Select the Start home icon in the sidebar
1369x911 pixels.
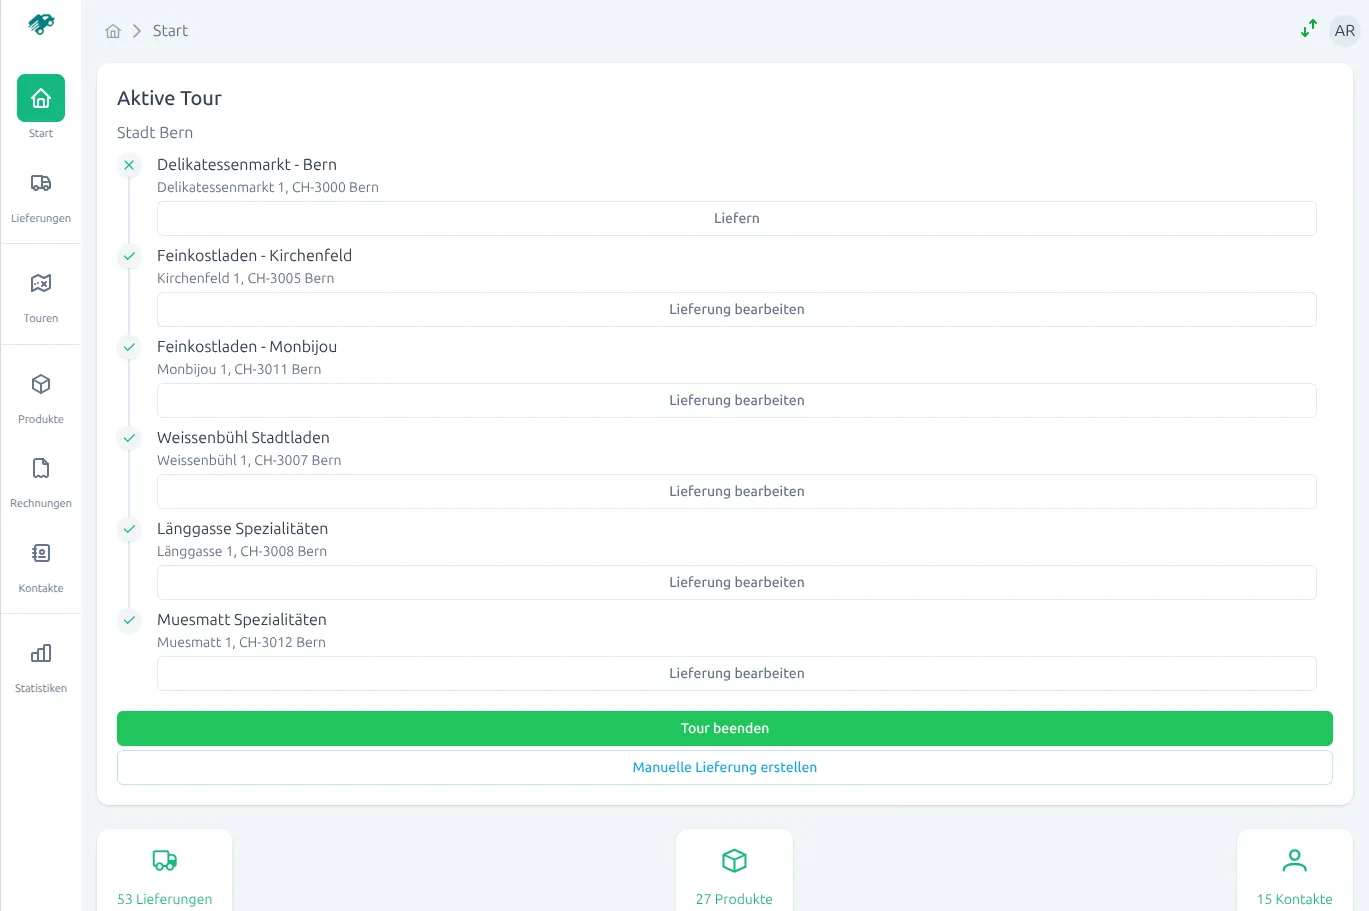click(x=40, y=98)
